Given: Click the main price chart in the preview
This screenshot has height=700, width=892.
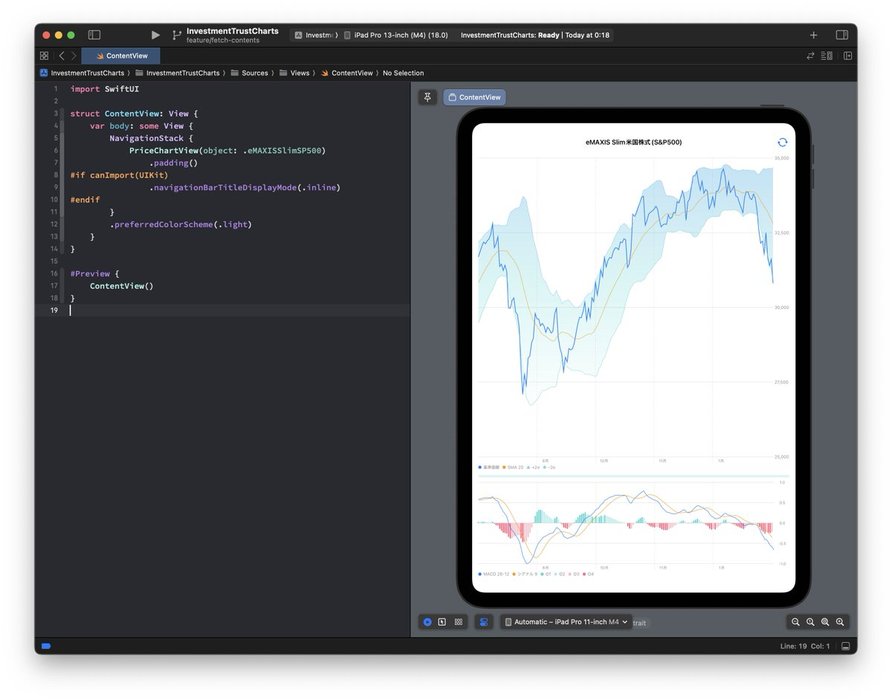Looking at the screenshot, I should pos(626,307).
